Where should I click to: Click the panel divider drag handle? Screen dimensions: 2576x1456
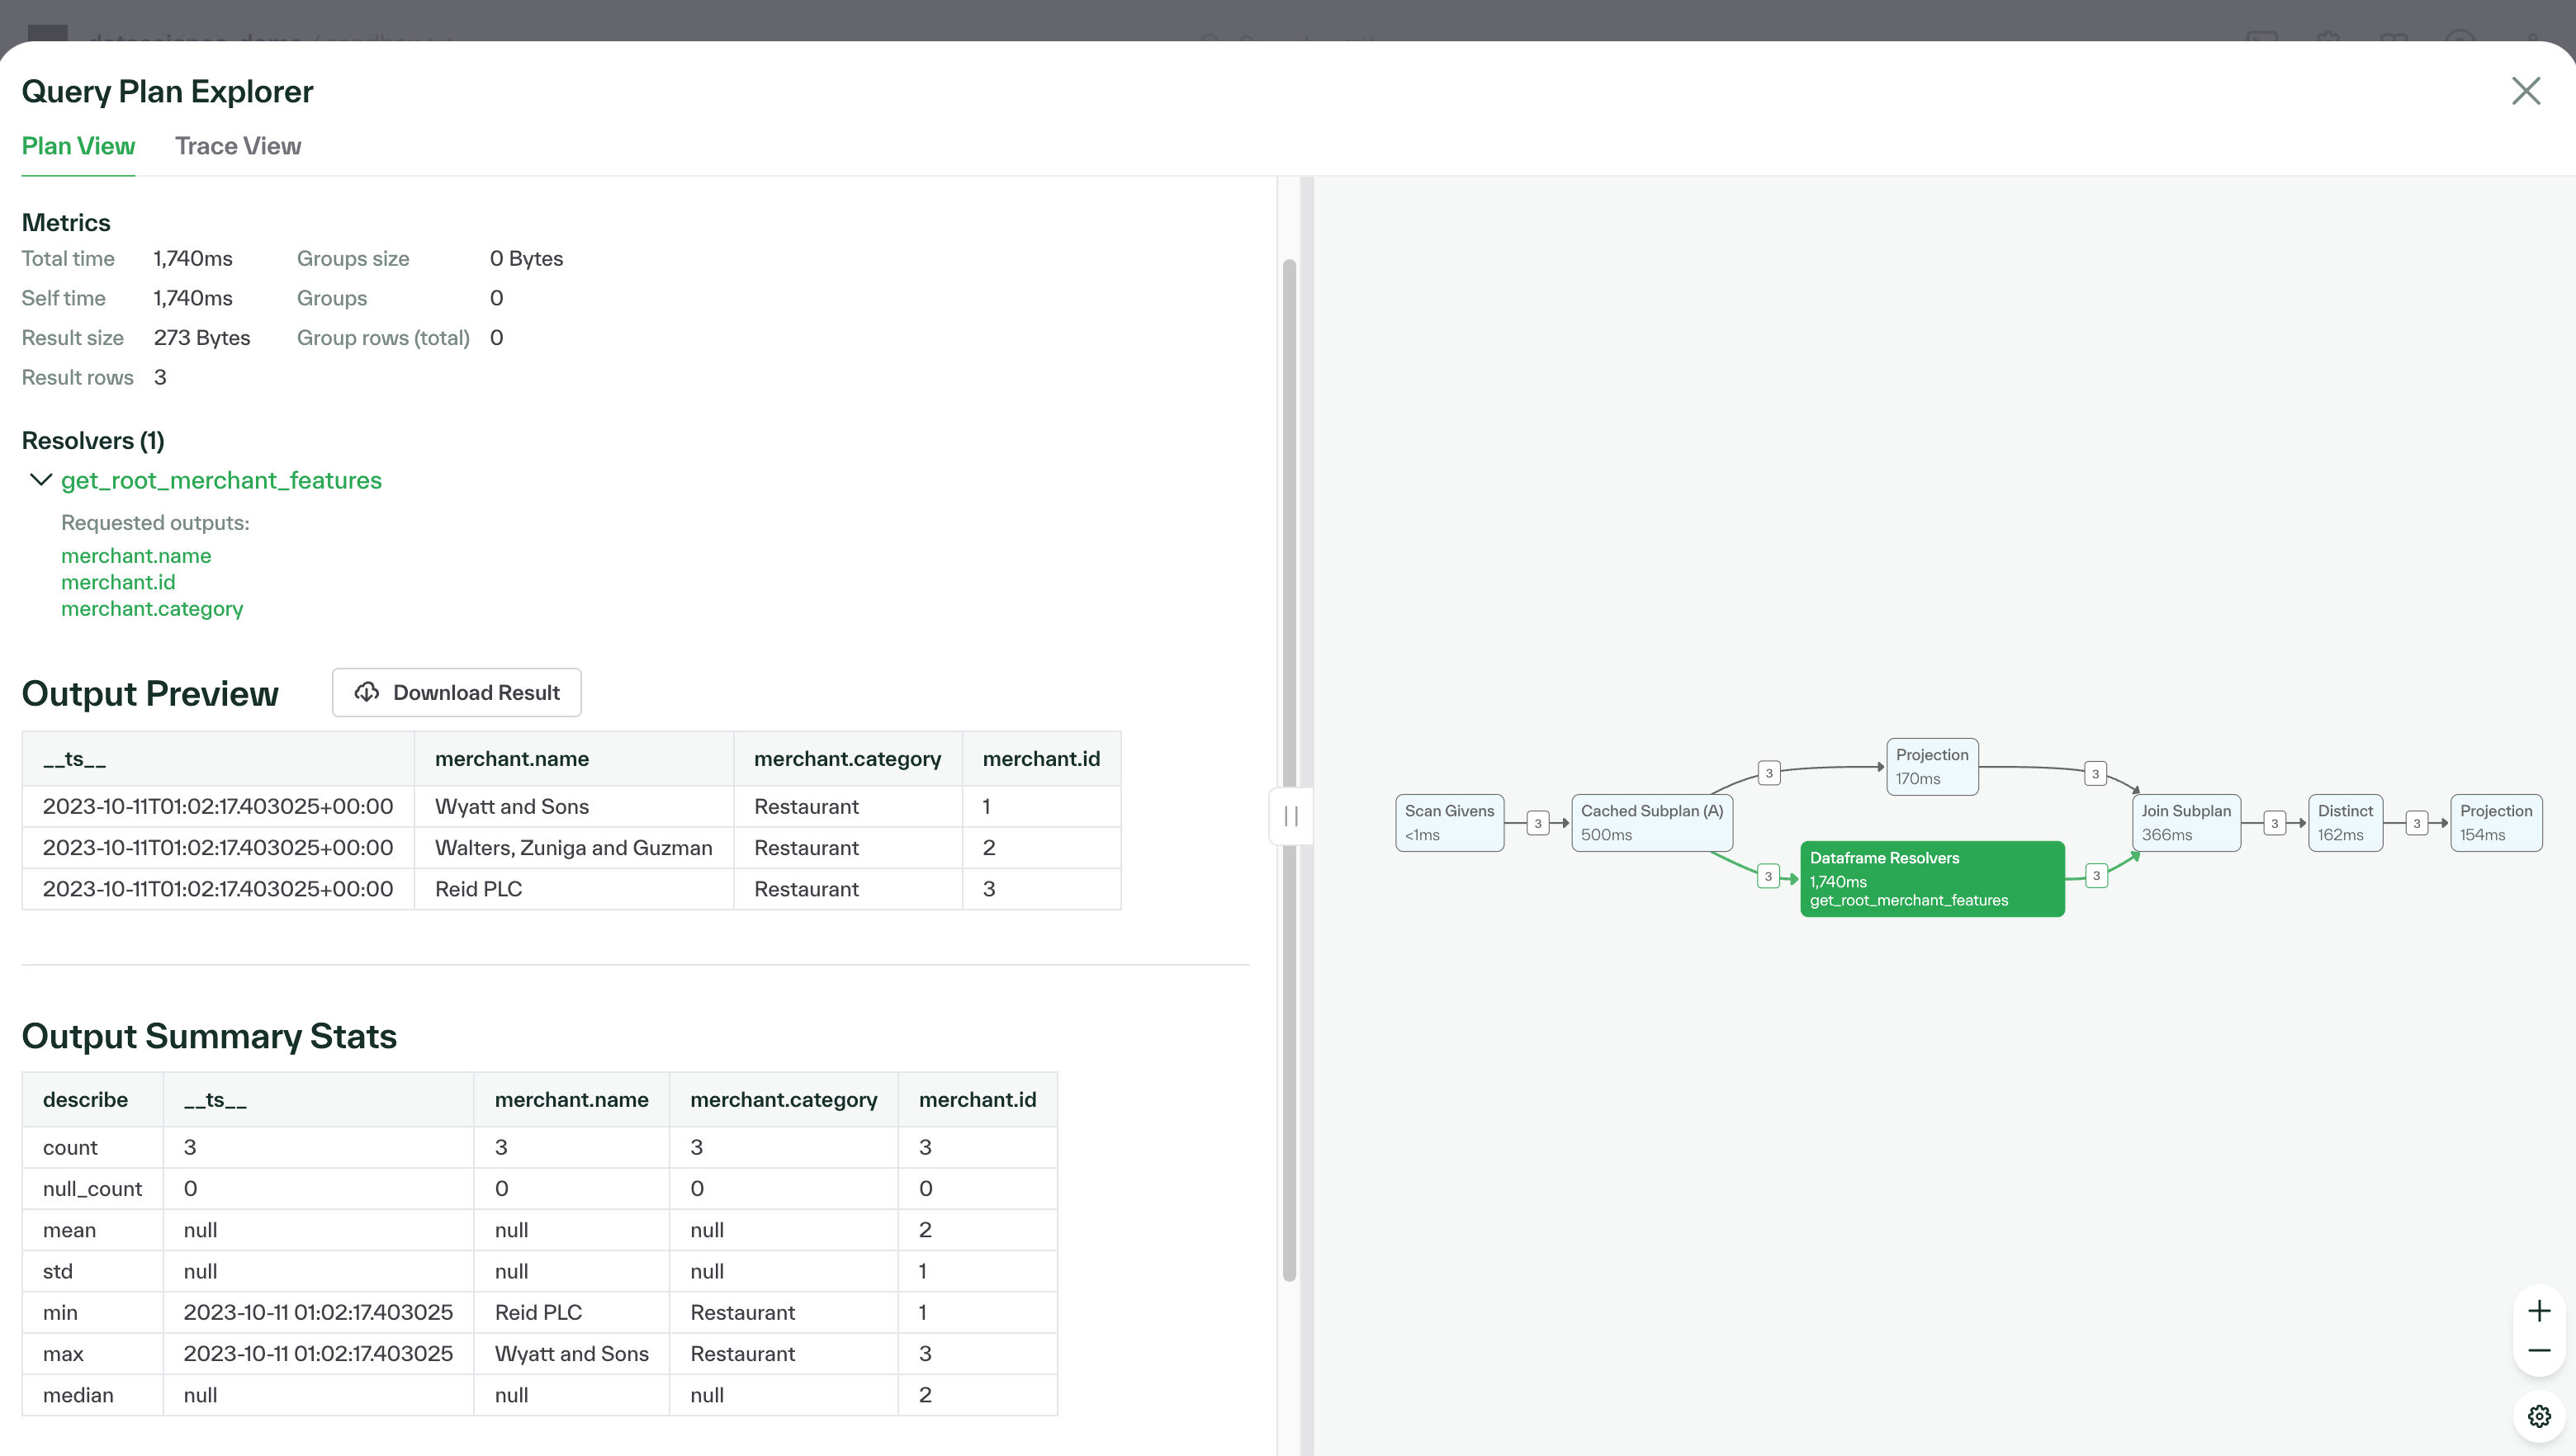click(x=1291, y=817)
